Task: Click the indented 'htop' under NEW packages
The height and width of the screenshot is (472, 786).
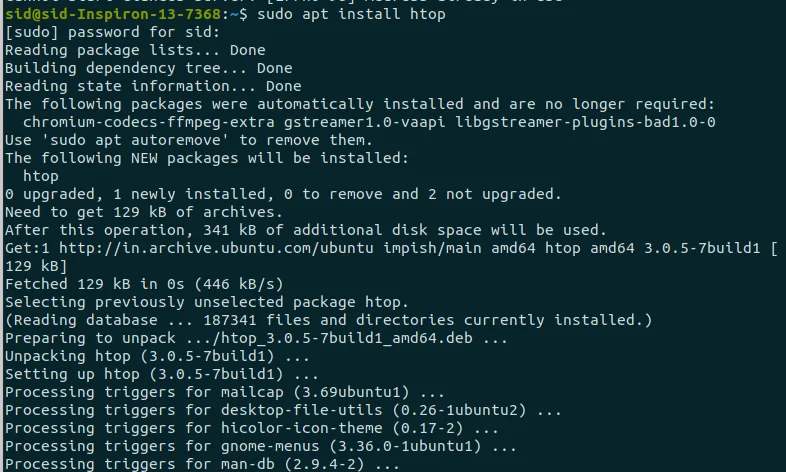Action: tap(41, 176)
